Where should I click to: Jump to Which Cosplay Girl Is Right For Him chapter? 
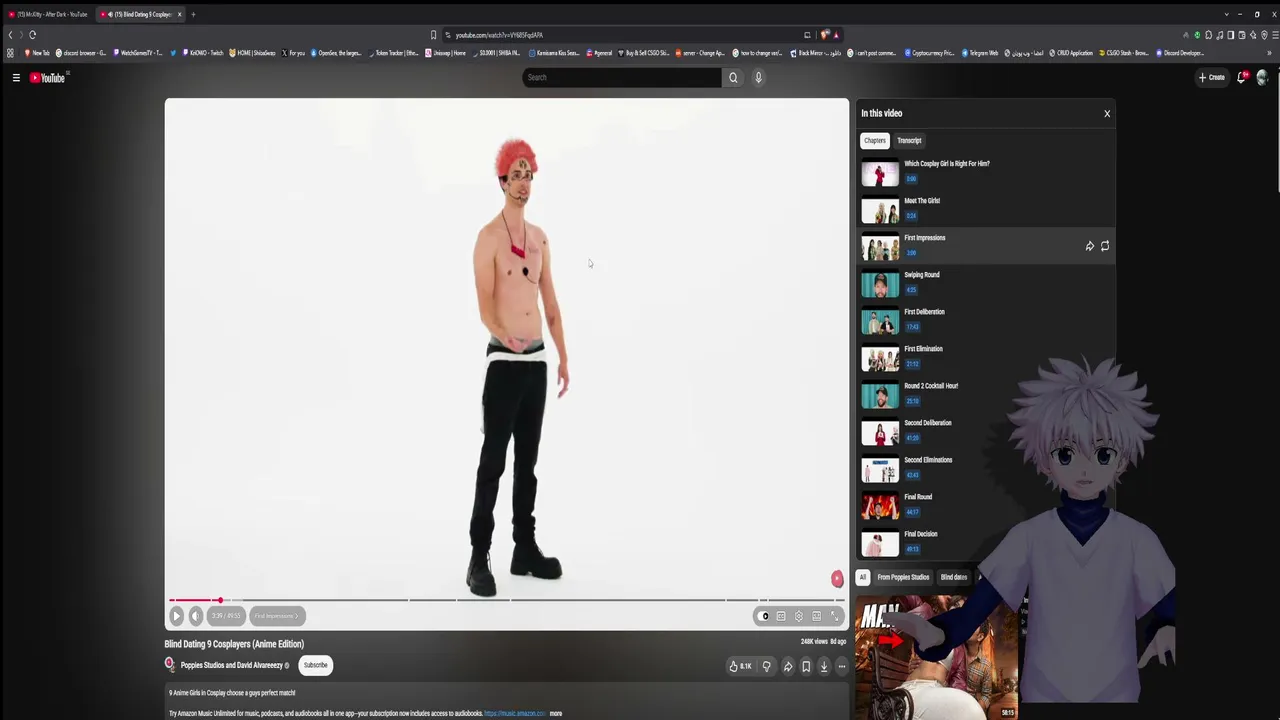986,172
